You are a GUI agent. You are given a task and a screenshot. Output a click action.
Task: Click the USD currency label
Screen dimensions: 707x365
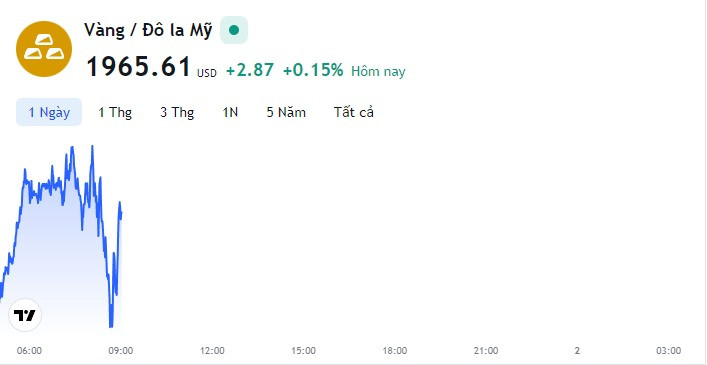[207, 73]
